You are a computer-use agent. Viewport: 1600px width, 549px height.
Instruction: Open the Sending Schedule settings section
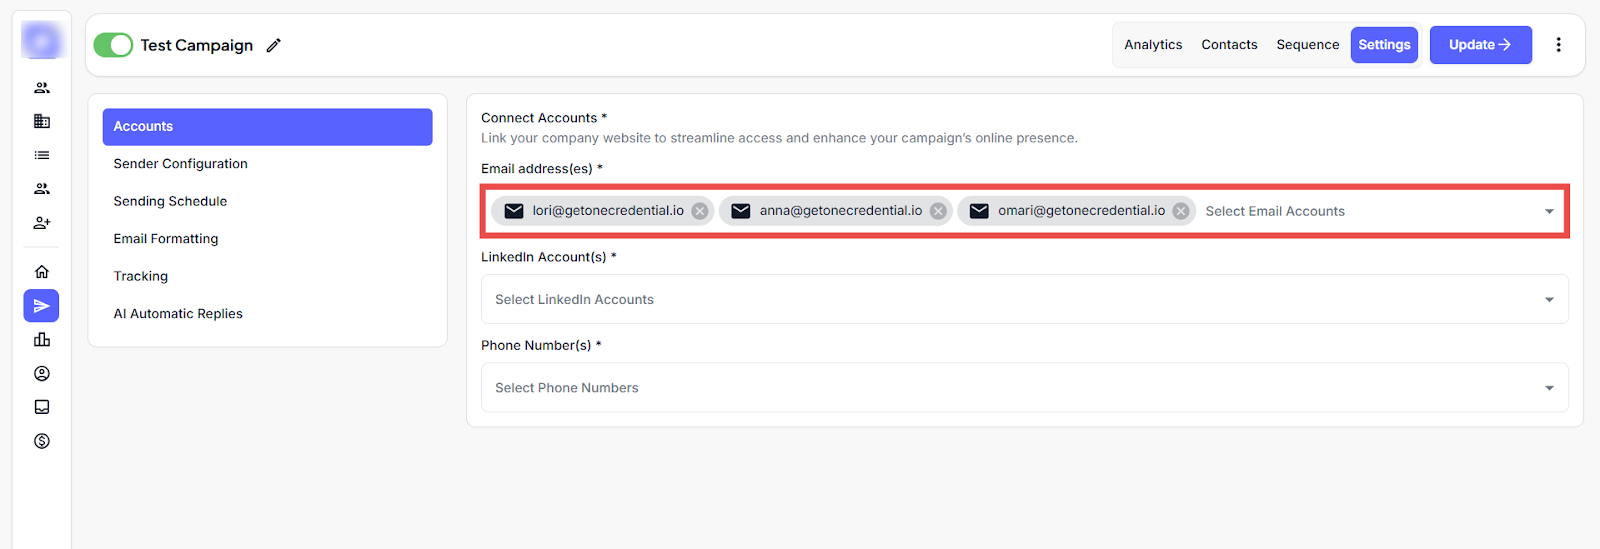point(170,201)
